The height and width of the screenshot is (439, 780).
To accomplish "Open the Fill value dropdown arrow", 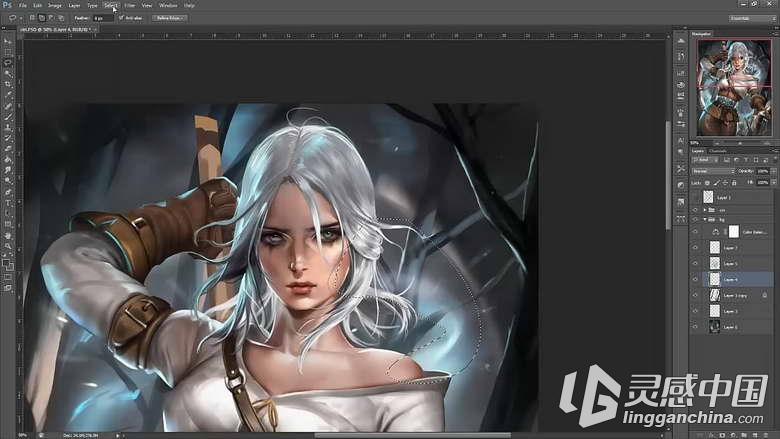I will click(773, 183).
